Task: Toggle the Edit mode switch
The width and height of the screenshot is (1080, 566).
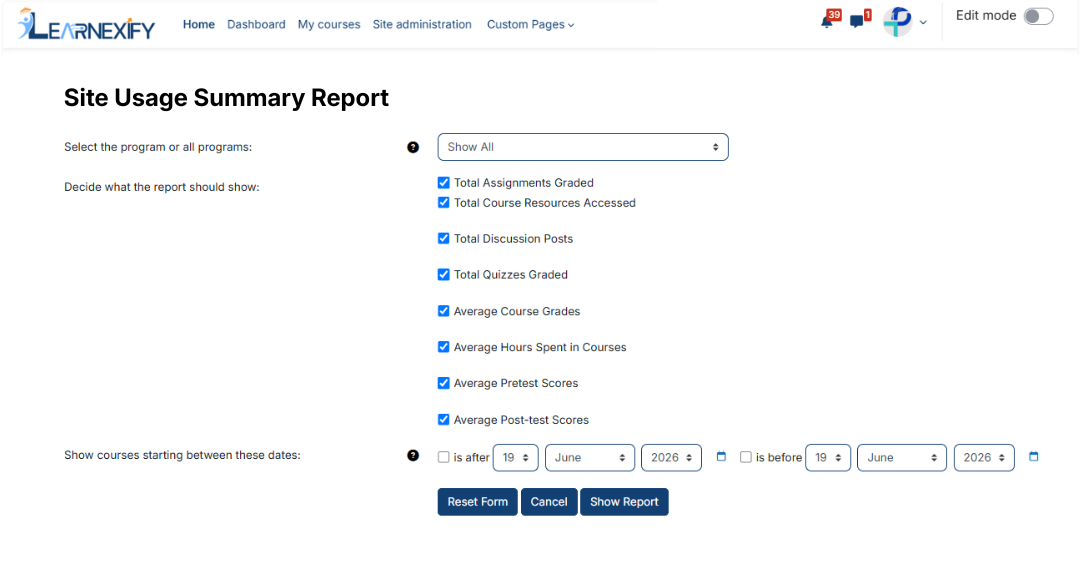Action: tap(1039, 16)
